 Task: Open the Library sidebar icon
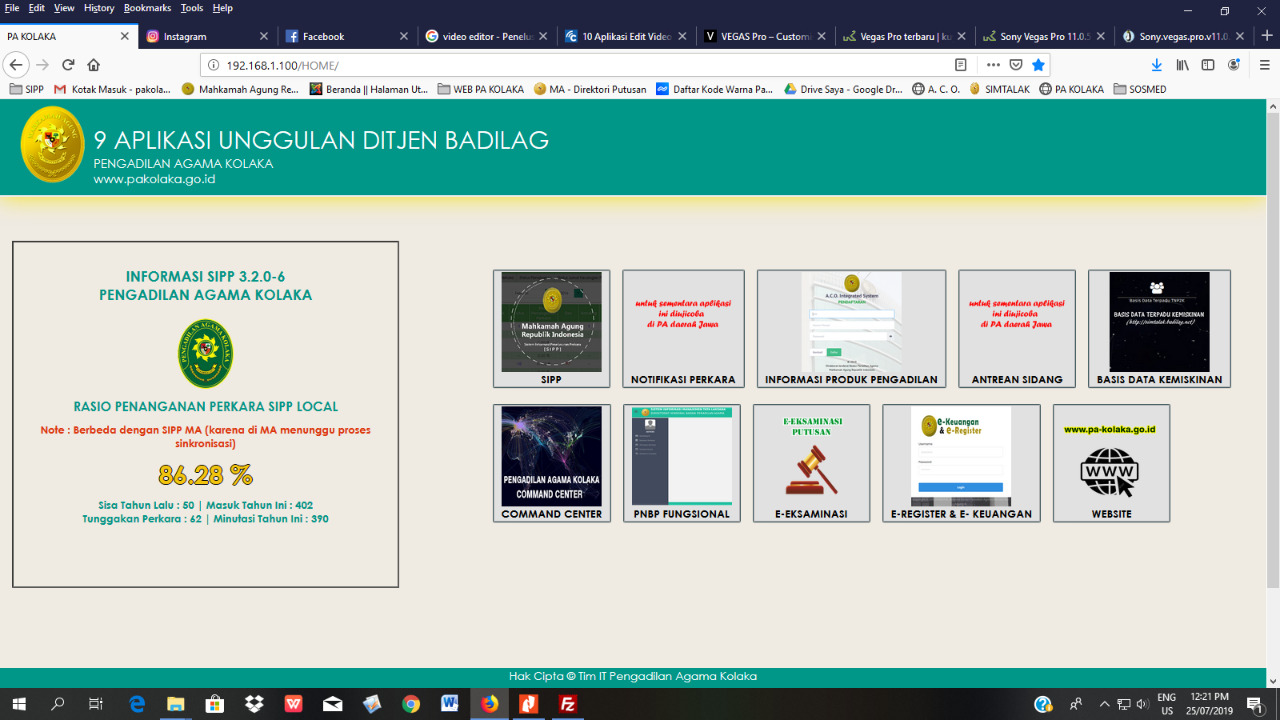(1185, 63)
